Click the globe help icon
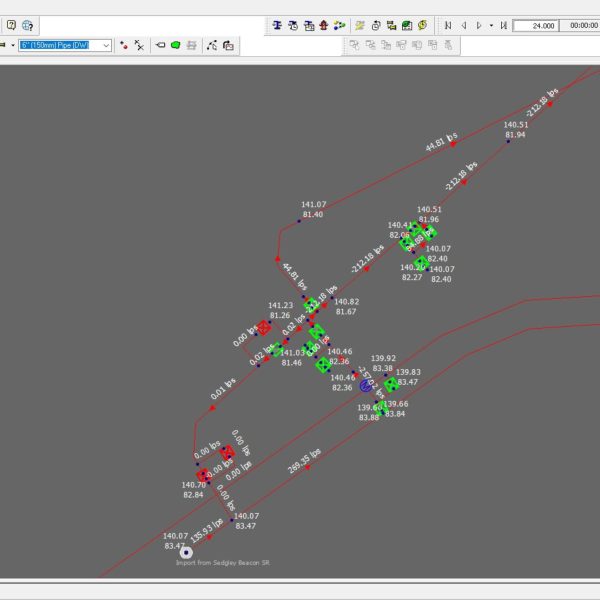Image resolution: width=600 pixels, height=600 pixels. [27, 24]
